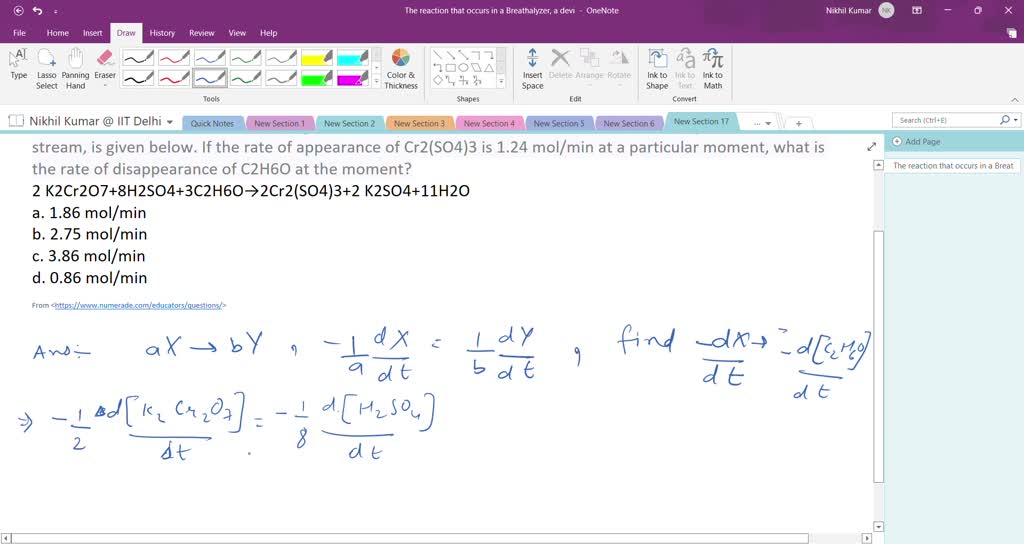The width and height of the screenshot is (1024, 544).
Task: Click the search magnifier icon
Action: [1005, 120]
